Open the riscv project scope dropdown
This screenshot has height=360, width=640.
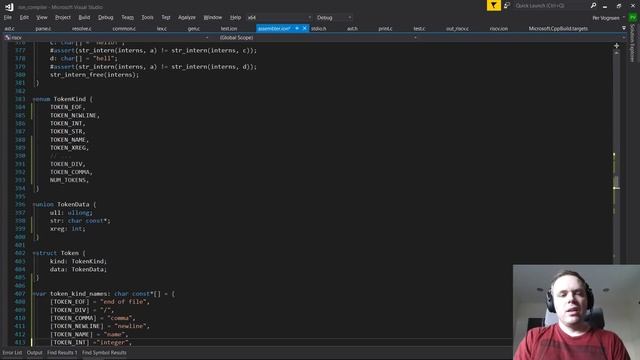[106, 38]
